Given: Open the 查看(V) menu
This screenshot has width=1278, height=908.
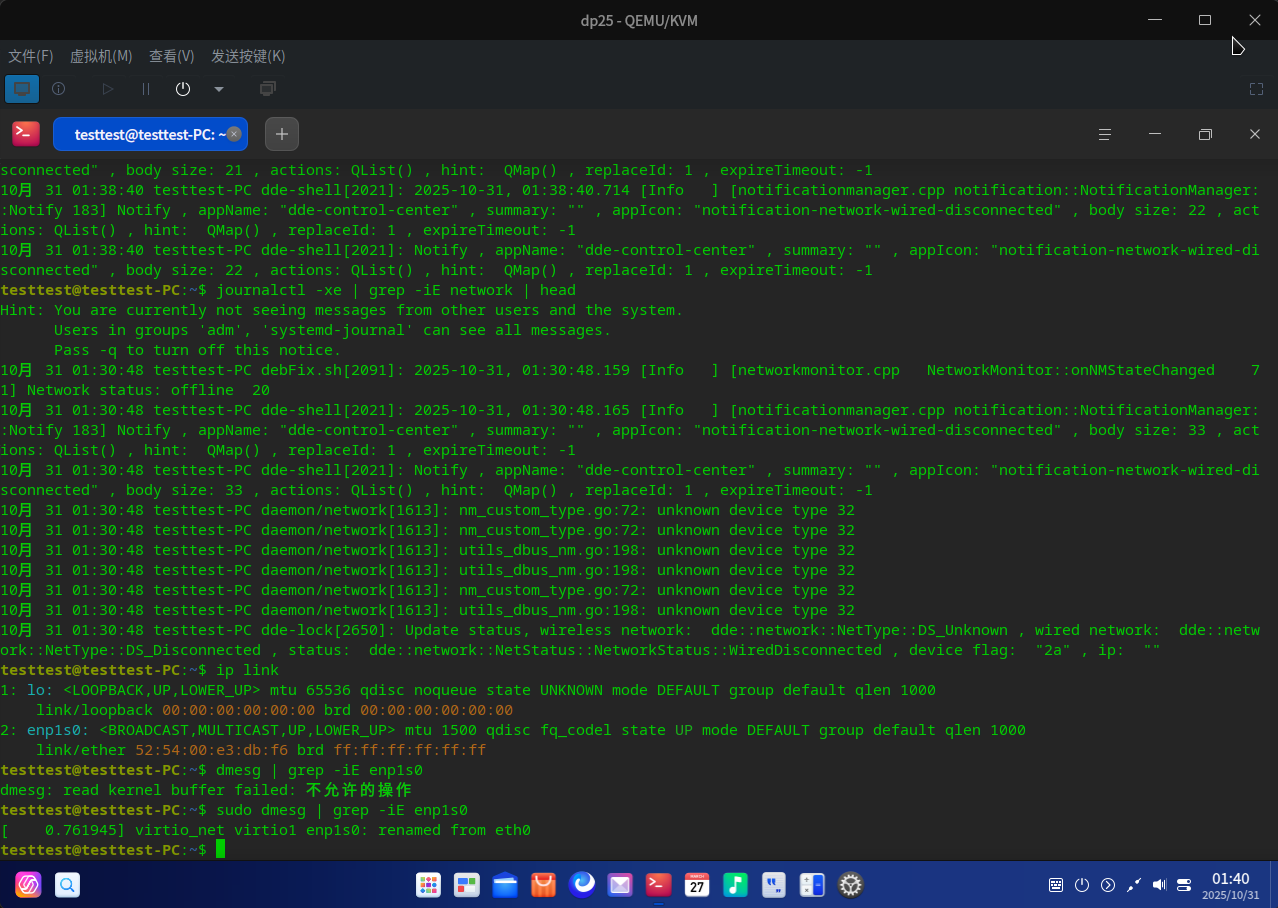Looking at the screenshot, I should click(x=172, y=57).
